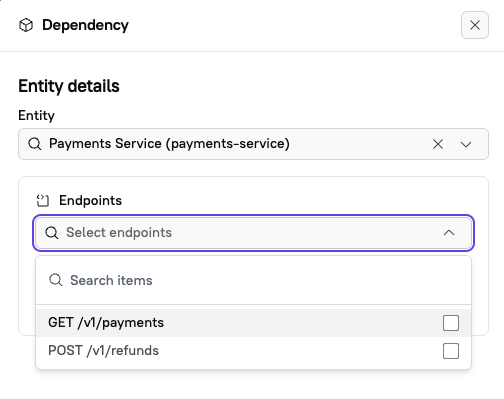This screenshot has width=504, height=399.
Task: Click the Entity field label
Action: (x=36, y=116)
